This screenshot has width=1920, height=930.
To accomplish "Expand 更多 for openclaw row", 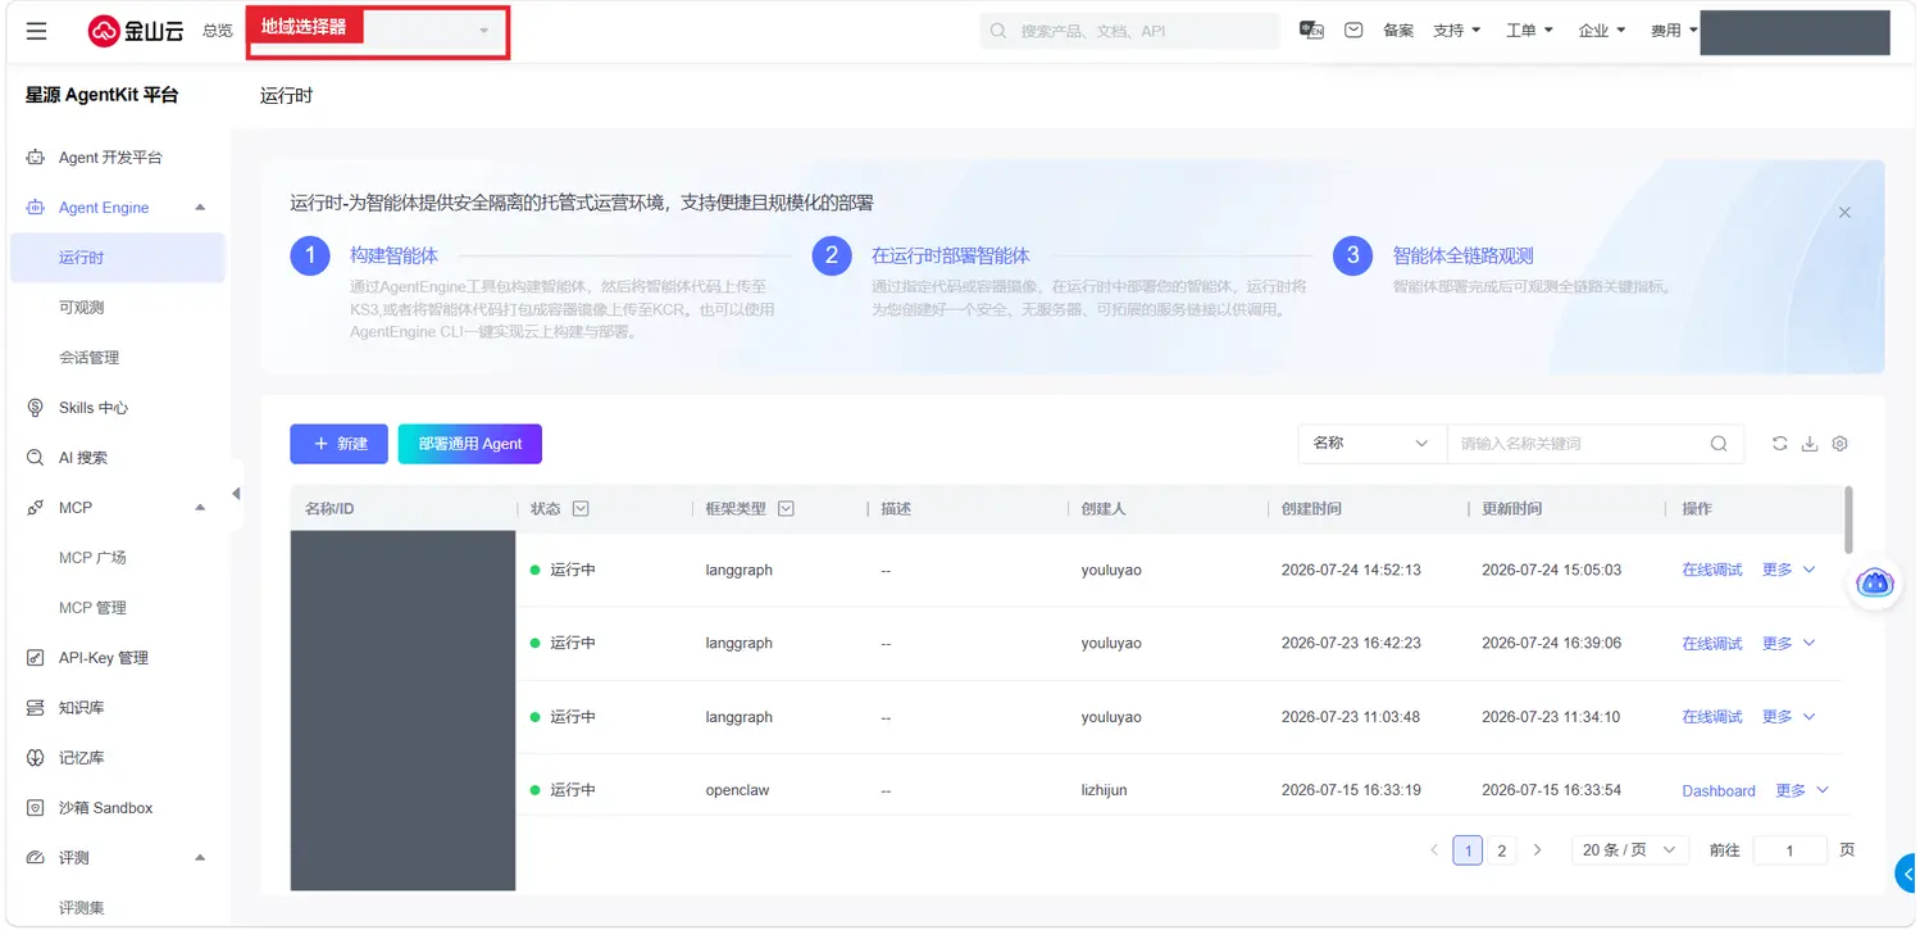I will 1802,790.
